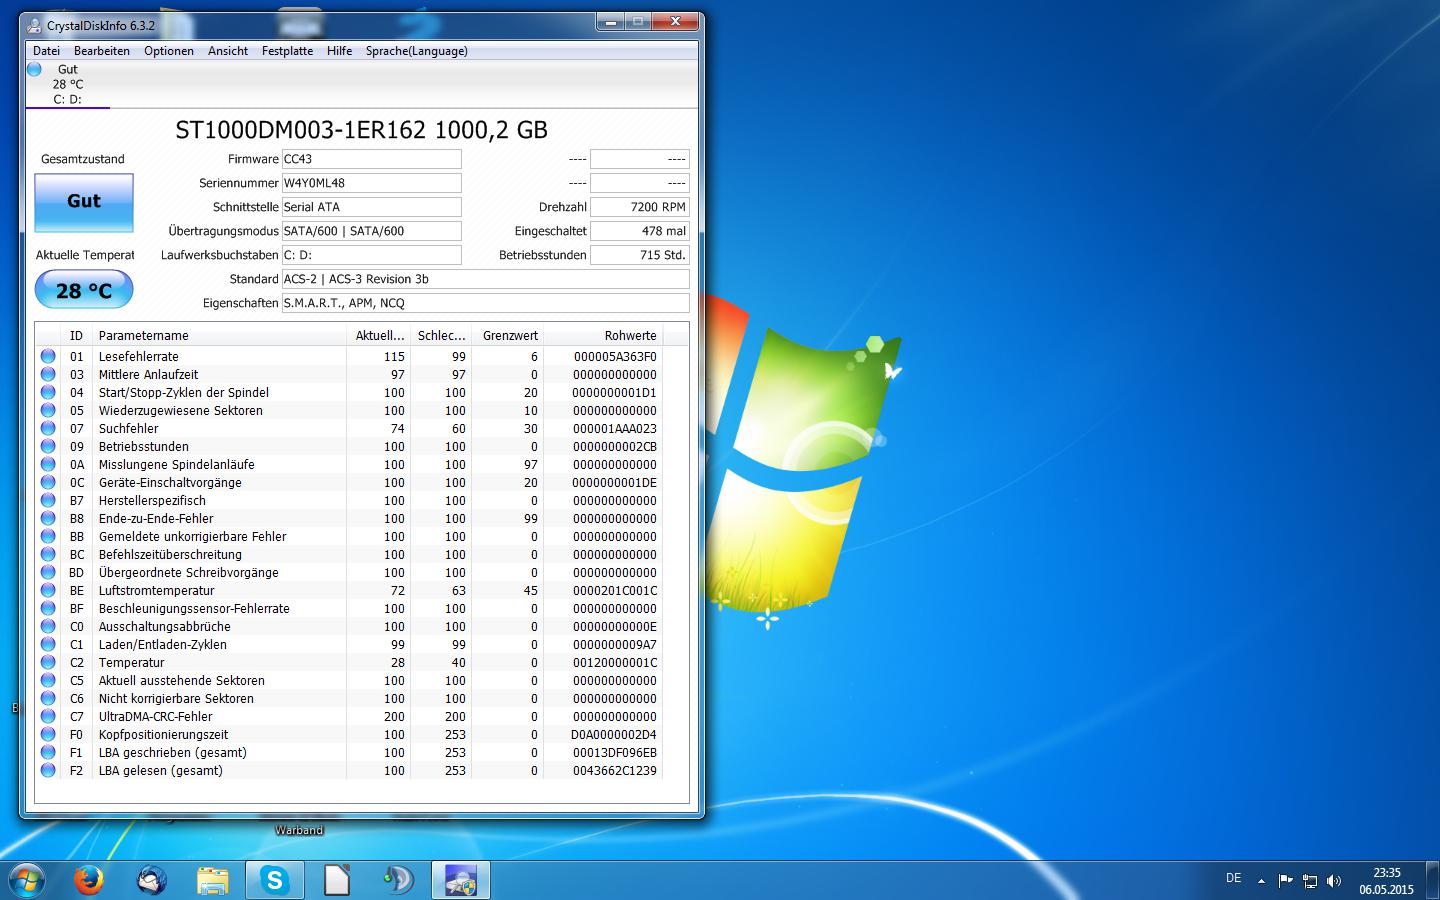
Task: Open Skype from the taskbar
Action: coord(275,880)
